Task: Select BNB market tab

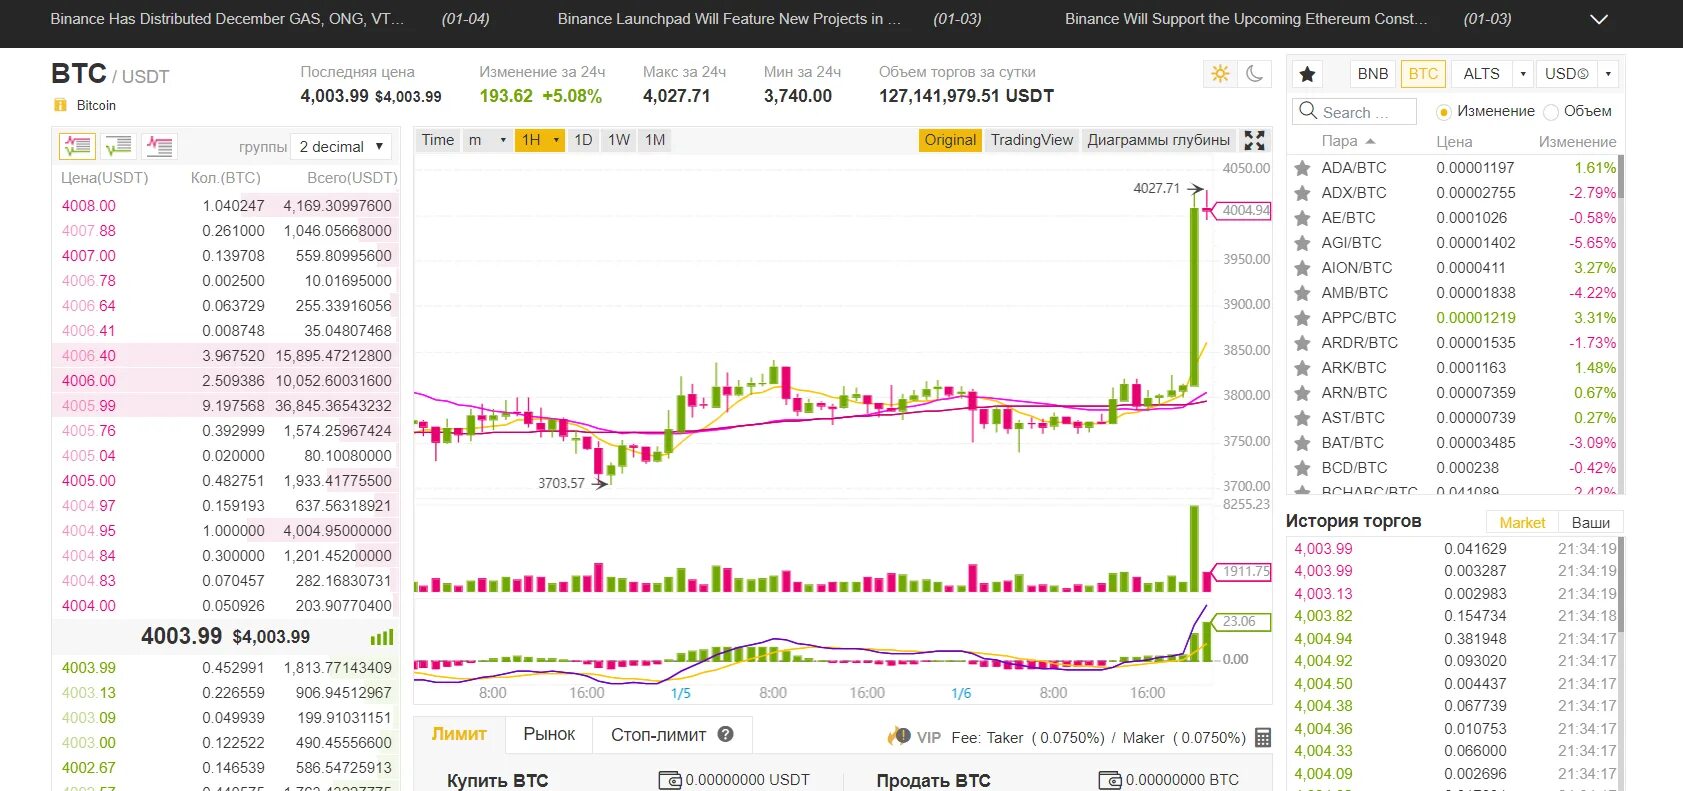Action: tap(1372, 74)
